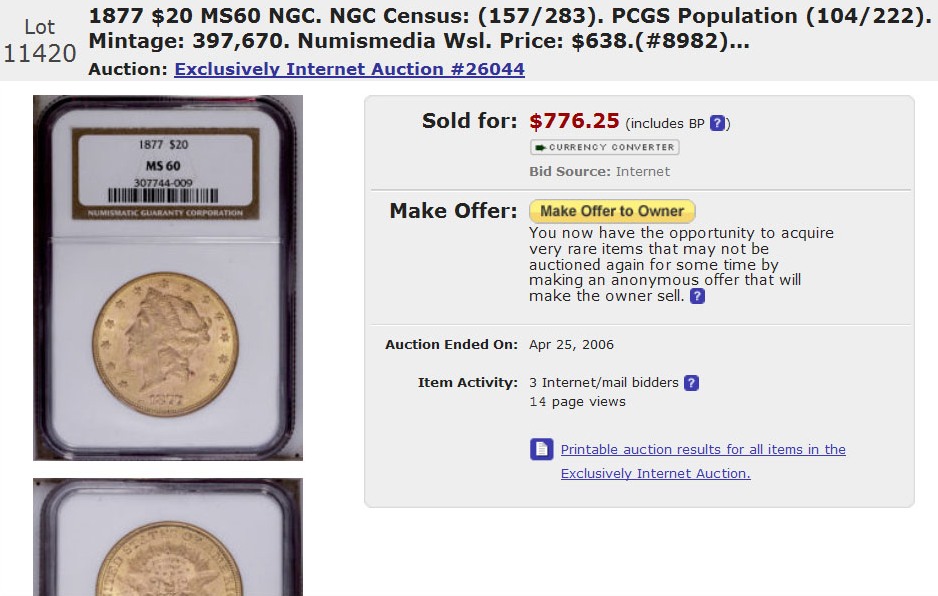This screenshot has width=938, height=596.
Task: Click the gold coin in the top image
Action: click(166, 345)
